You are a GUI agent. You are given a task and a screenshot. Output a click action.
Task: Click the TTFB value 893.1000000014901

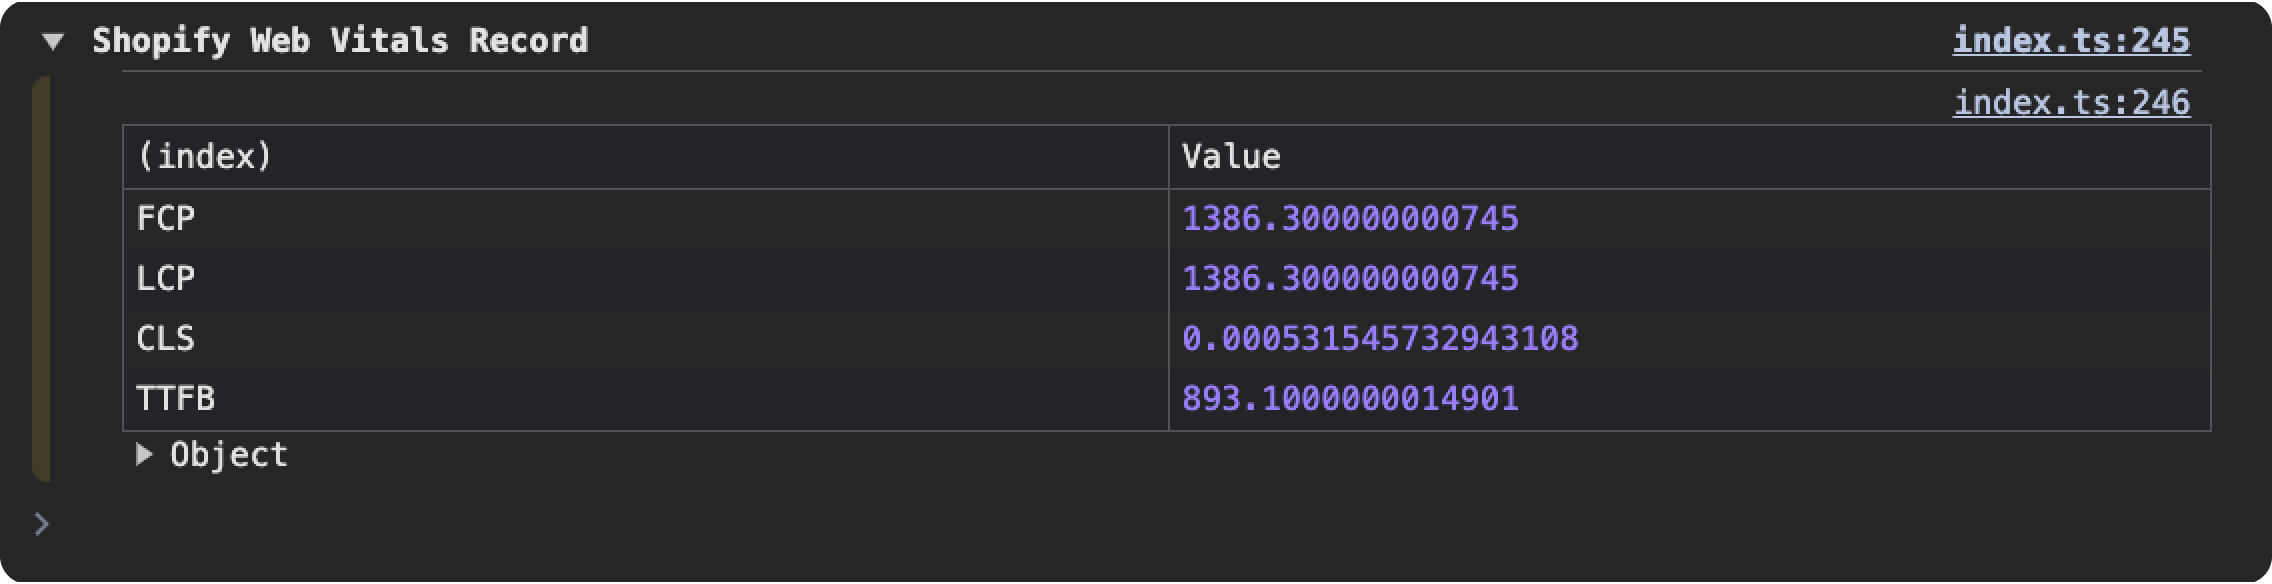(x=1350, y=398)
